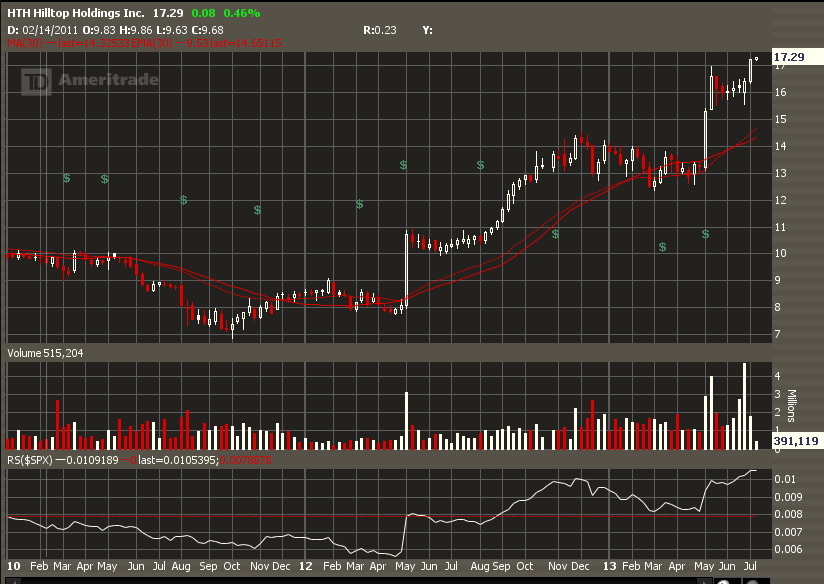
Task: Click the dollar marker near August 2010
Action: click(184, 200)
